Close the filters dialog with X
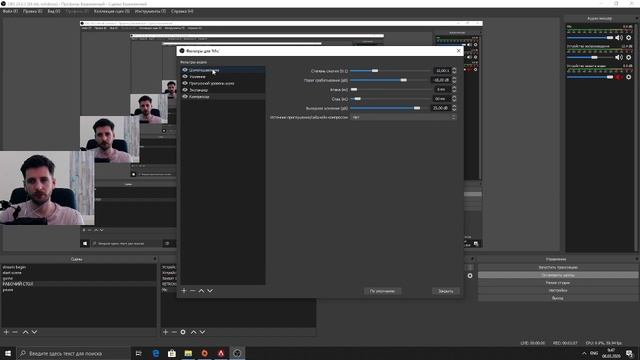The image size is (640, 360). pos(458,51)
